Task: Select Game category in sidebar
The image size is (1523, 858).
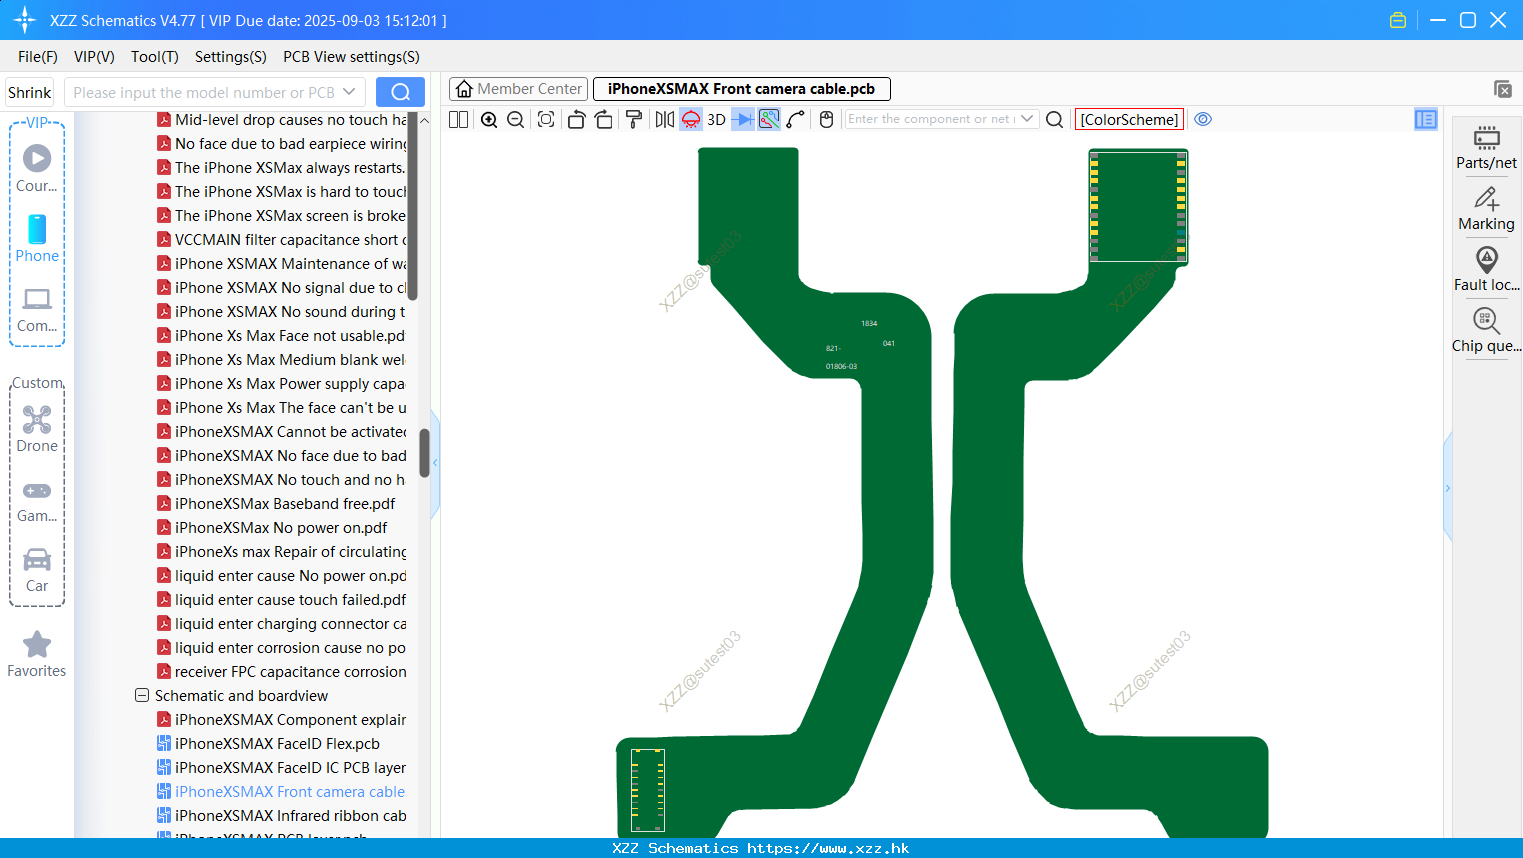Action: point(37,501)
